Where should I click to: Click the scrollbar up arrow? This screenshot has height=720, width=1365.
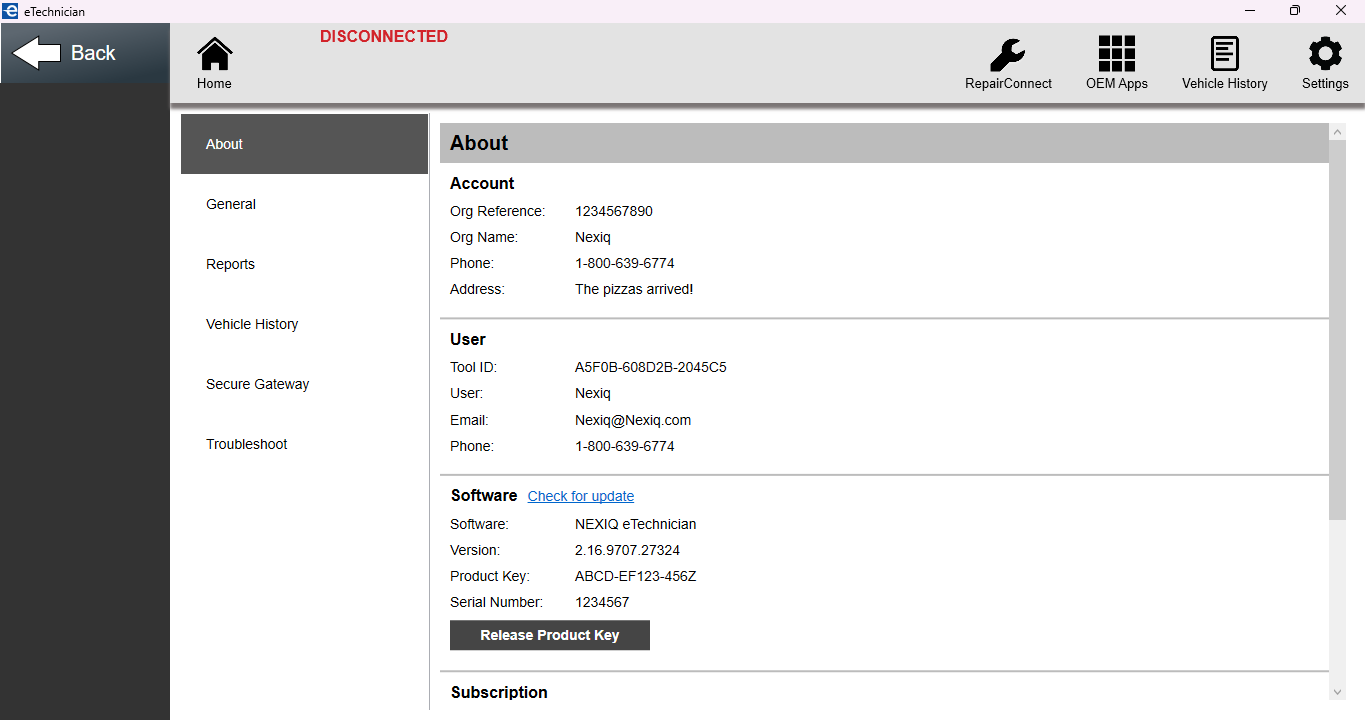1338,131
